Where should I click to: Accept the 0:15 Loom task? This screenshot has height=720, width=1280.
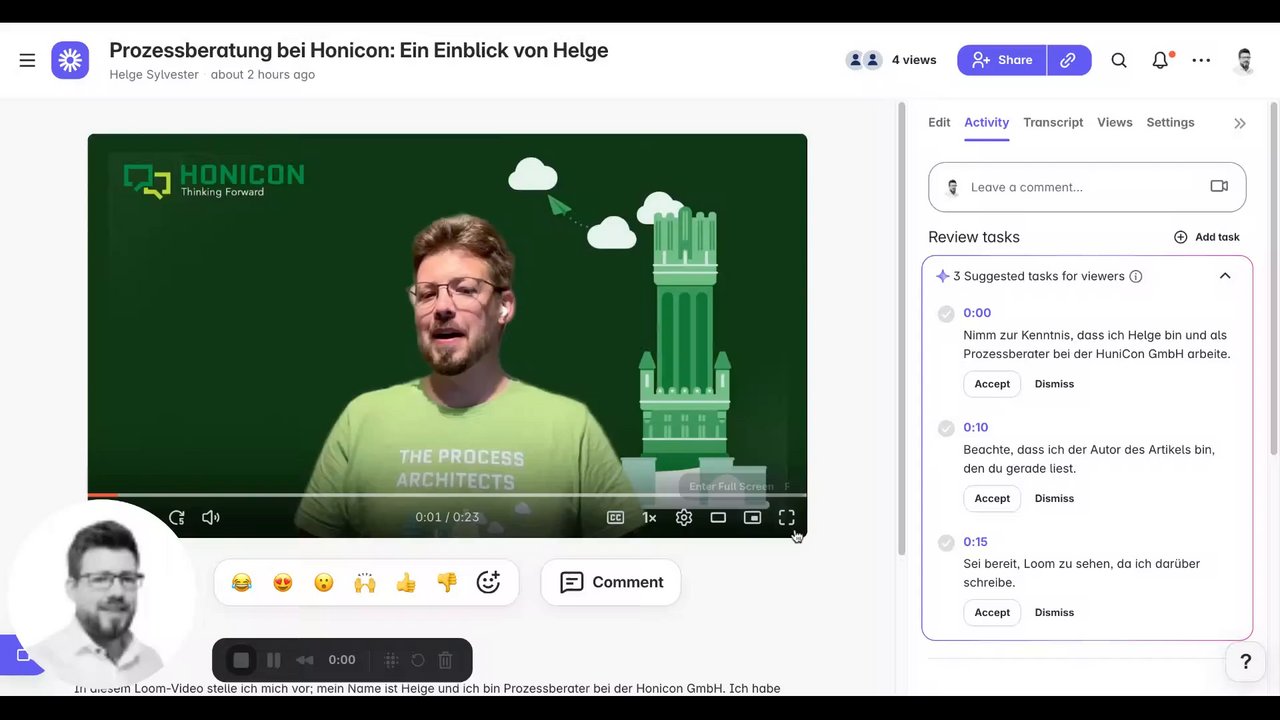(x=992, y=612)
